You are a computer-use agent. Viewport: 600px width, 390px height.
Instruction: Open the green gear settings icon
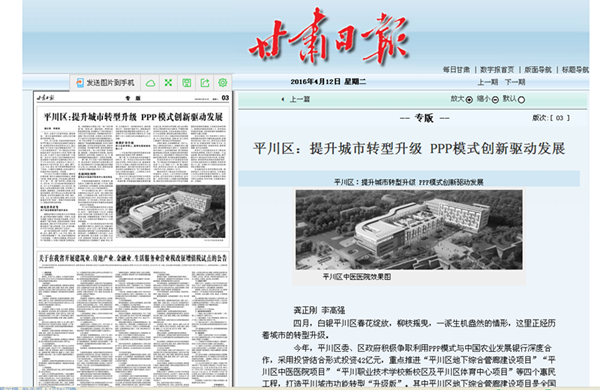223,83
